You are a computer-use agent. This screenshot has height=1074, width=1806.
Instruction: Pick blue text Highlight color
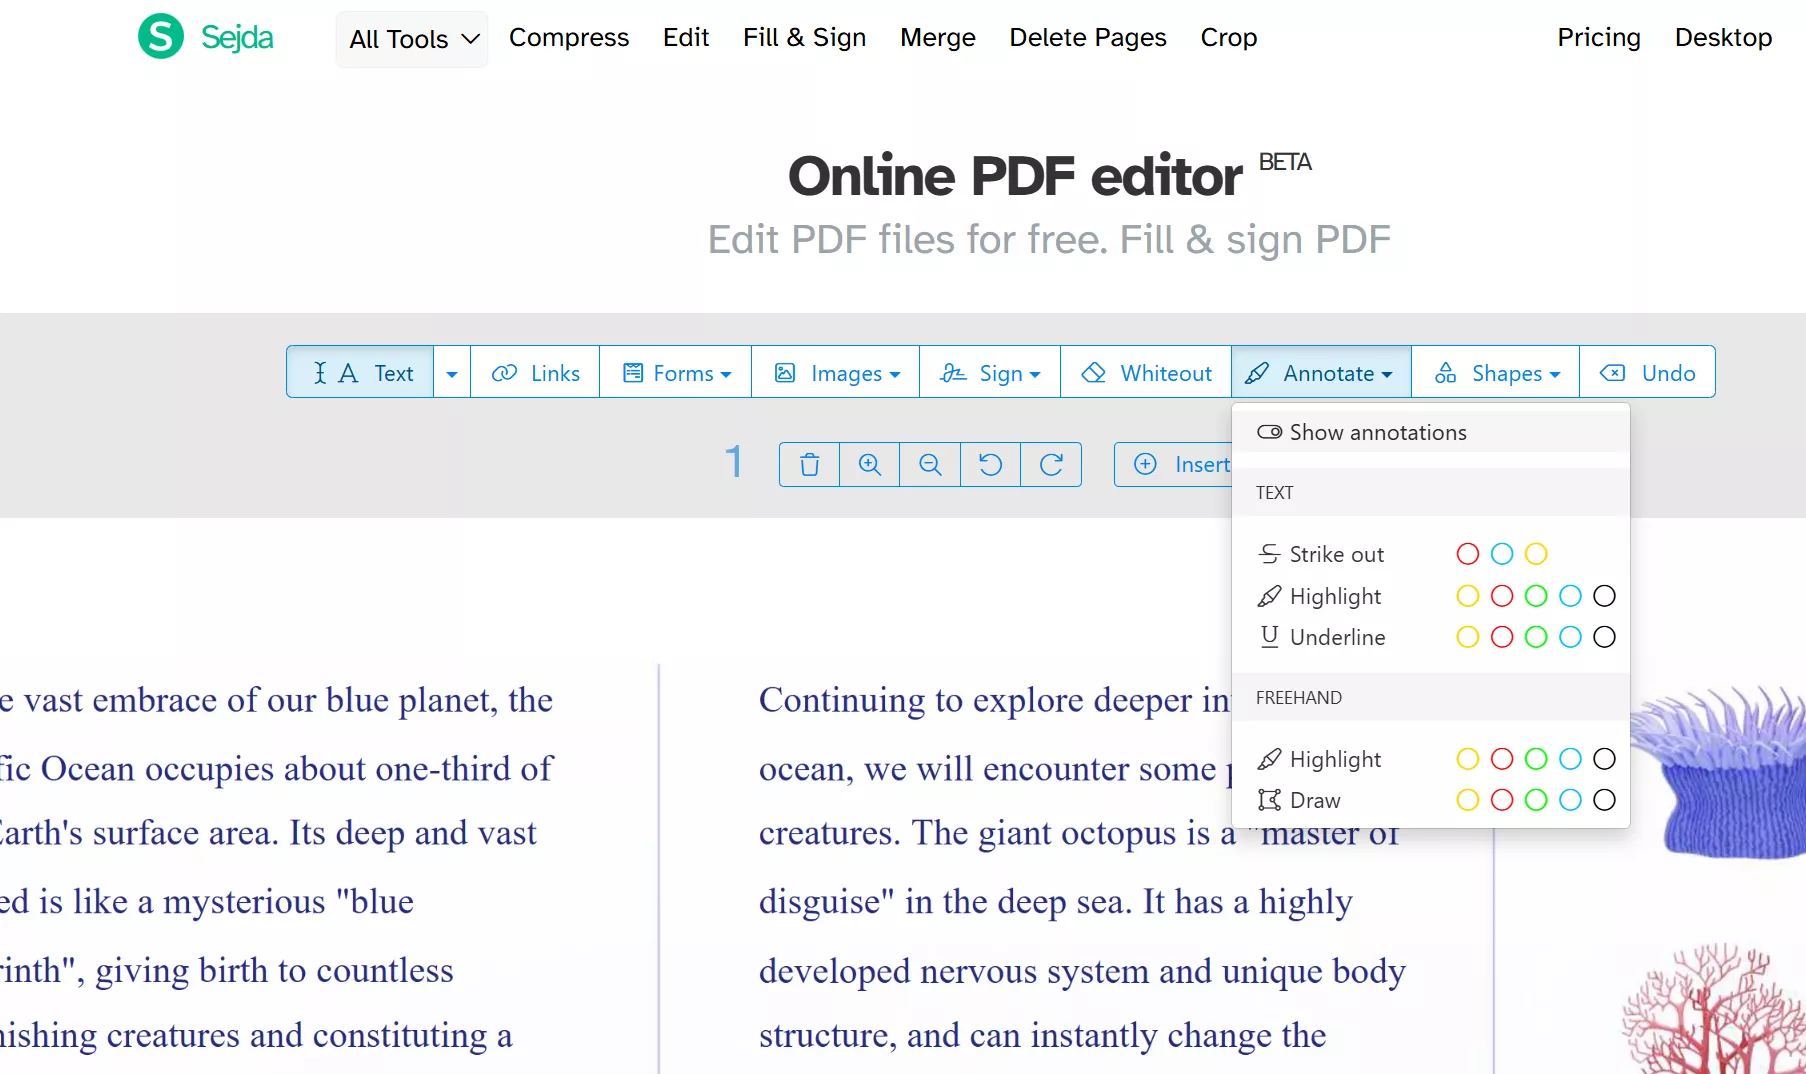[x=1571, y=596]
